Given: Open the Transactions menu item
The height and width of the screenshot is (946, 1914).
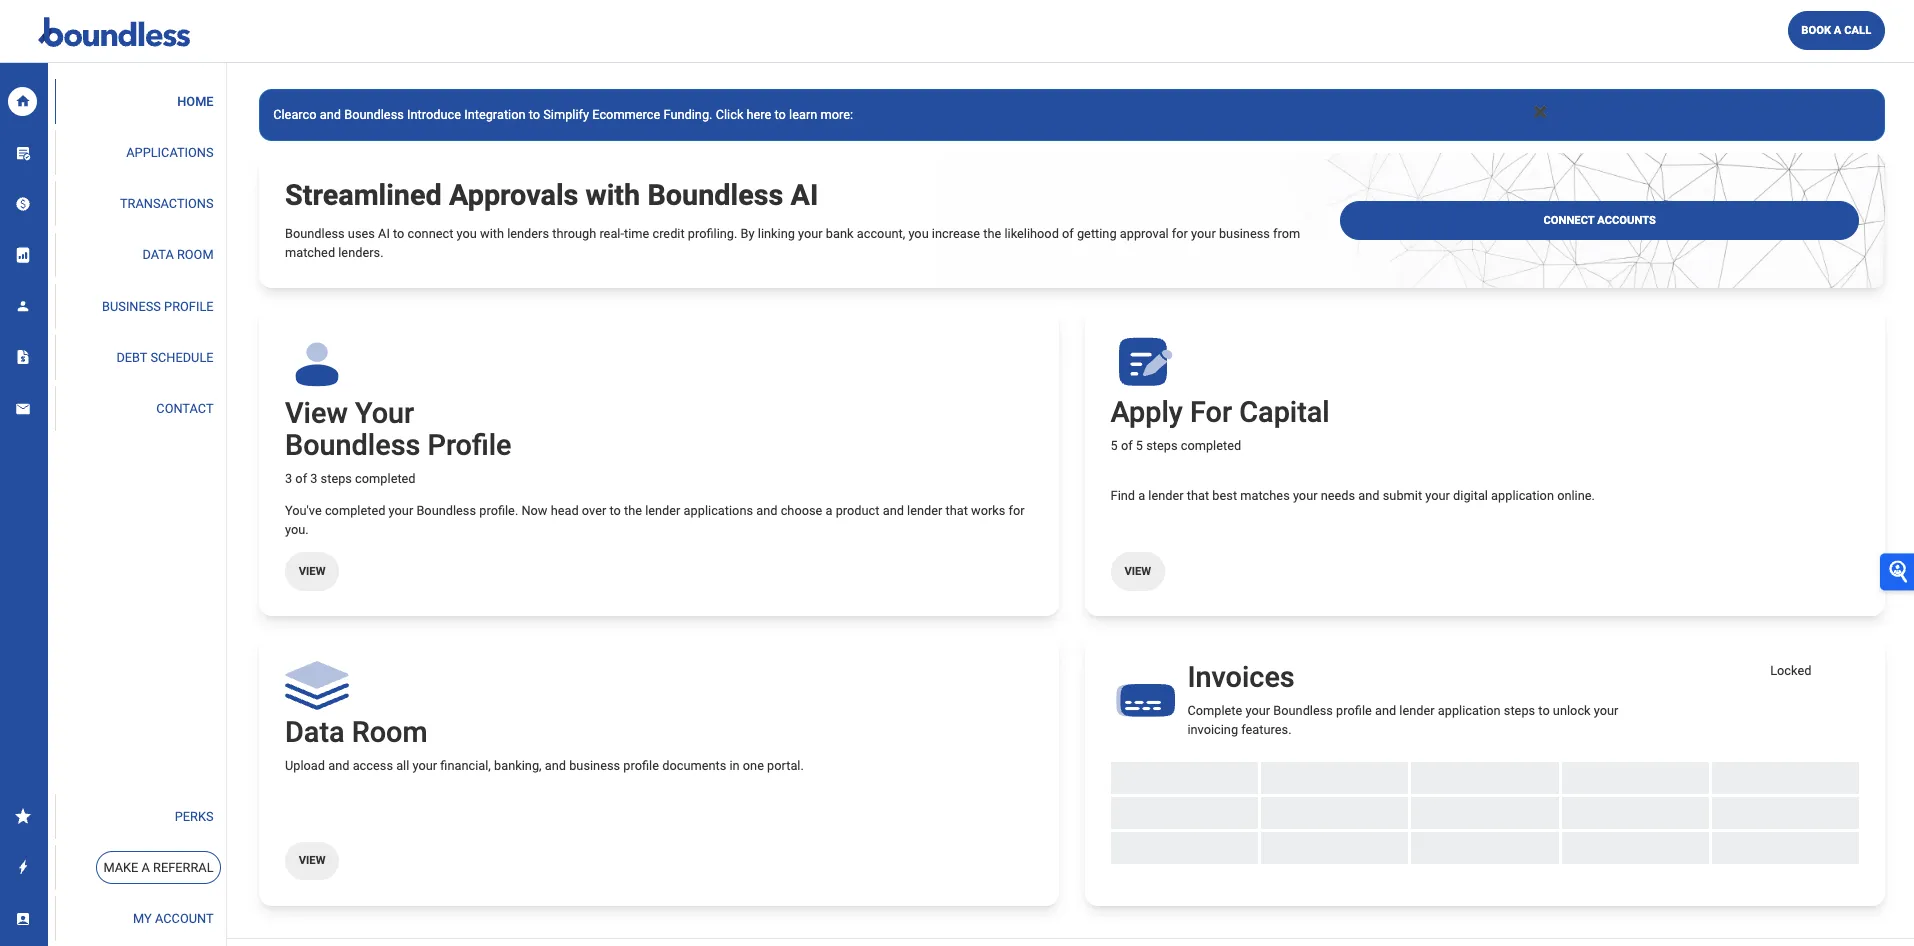Looking at the screenshot, I should (167, 204).
